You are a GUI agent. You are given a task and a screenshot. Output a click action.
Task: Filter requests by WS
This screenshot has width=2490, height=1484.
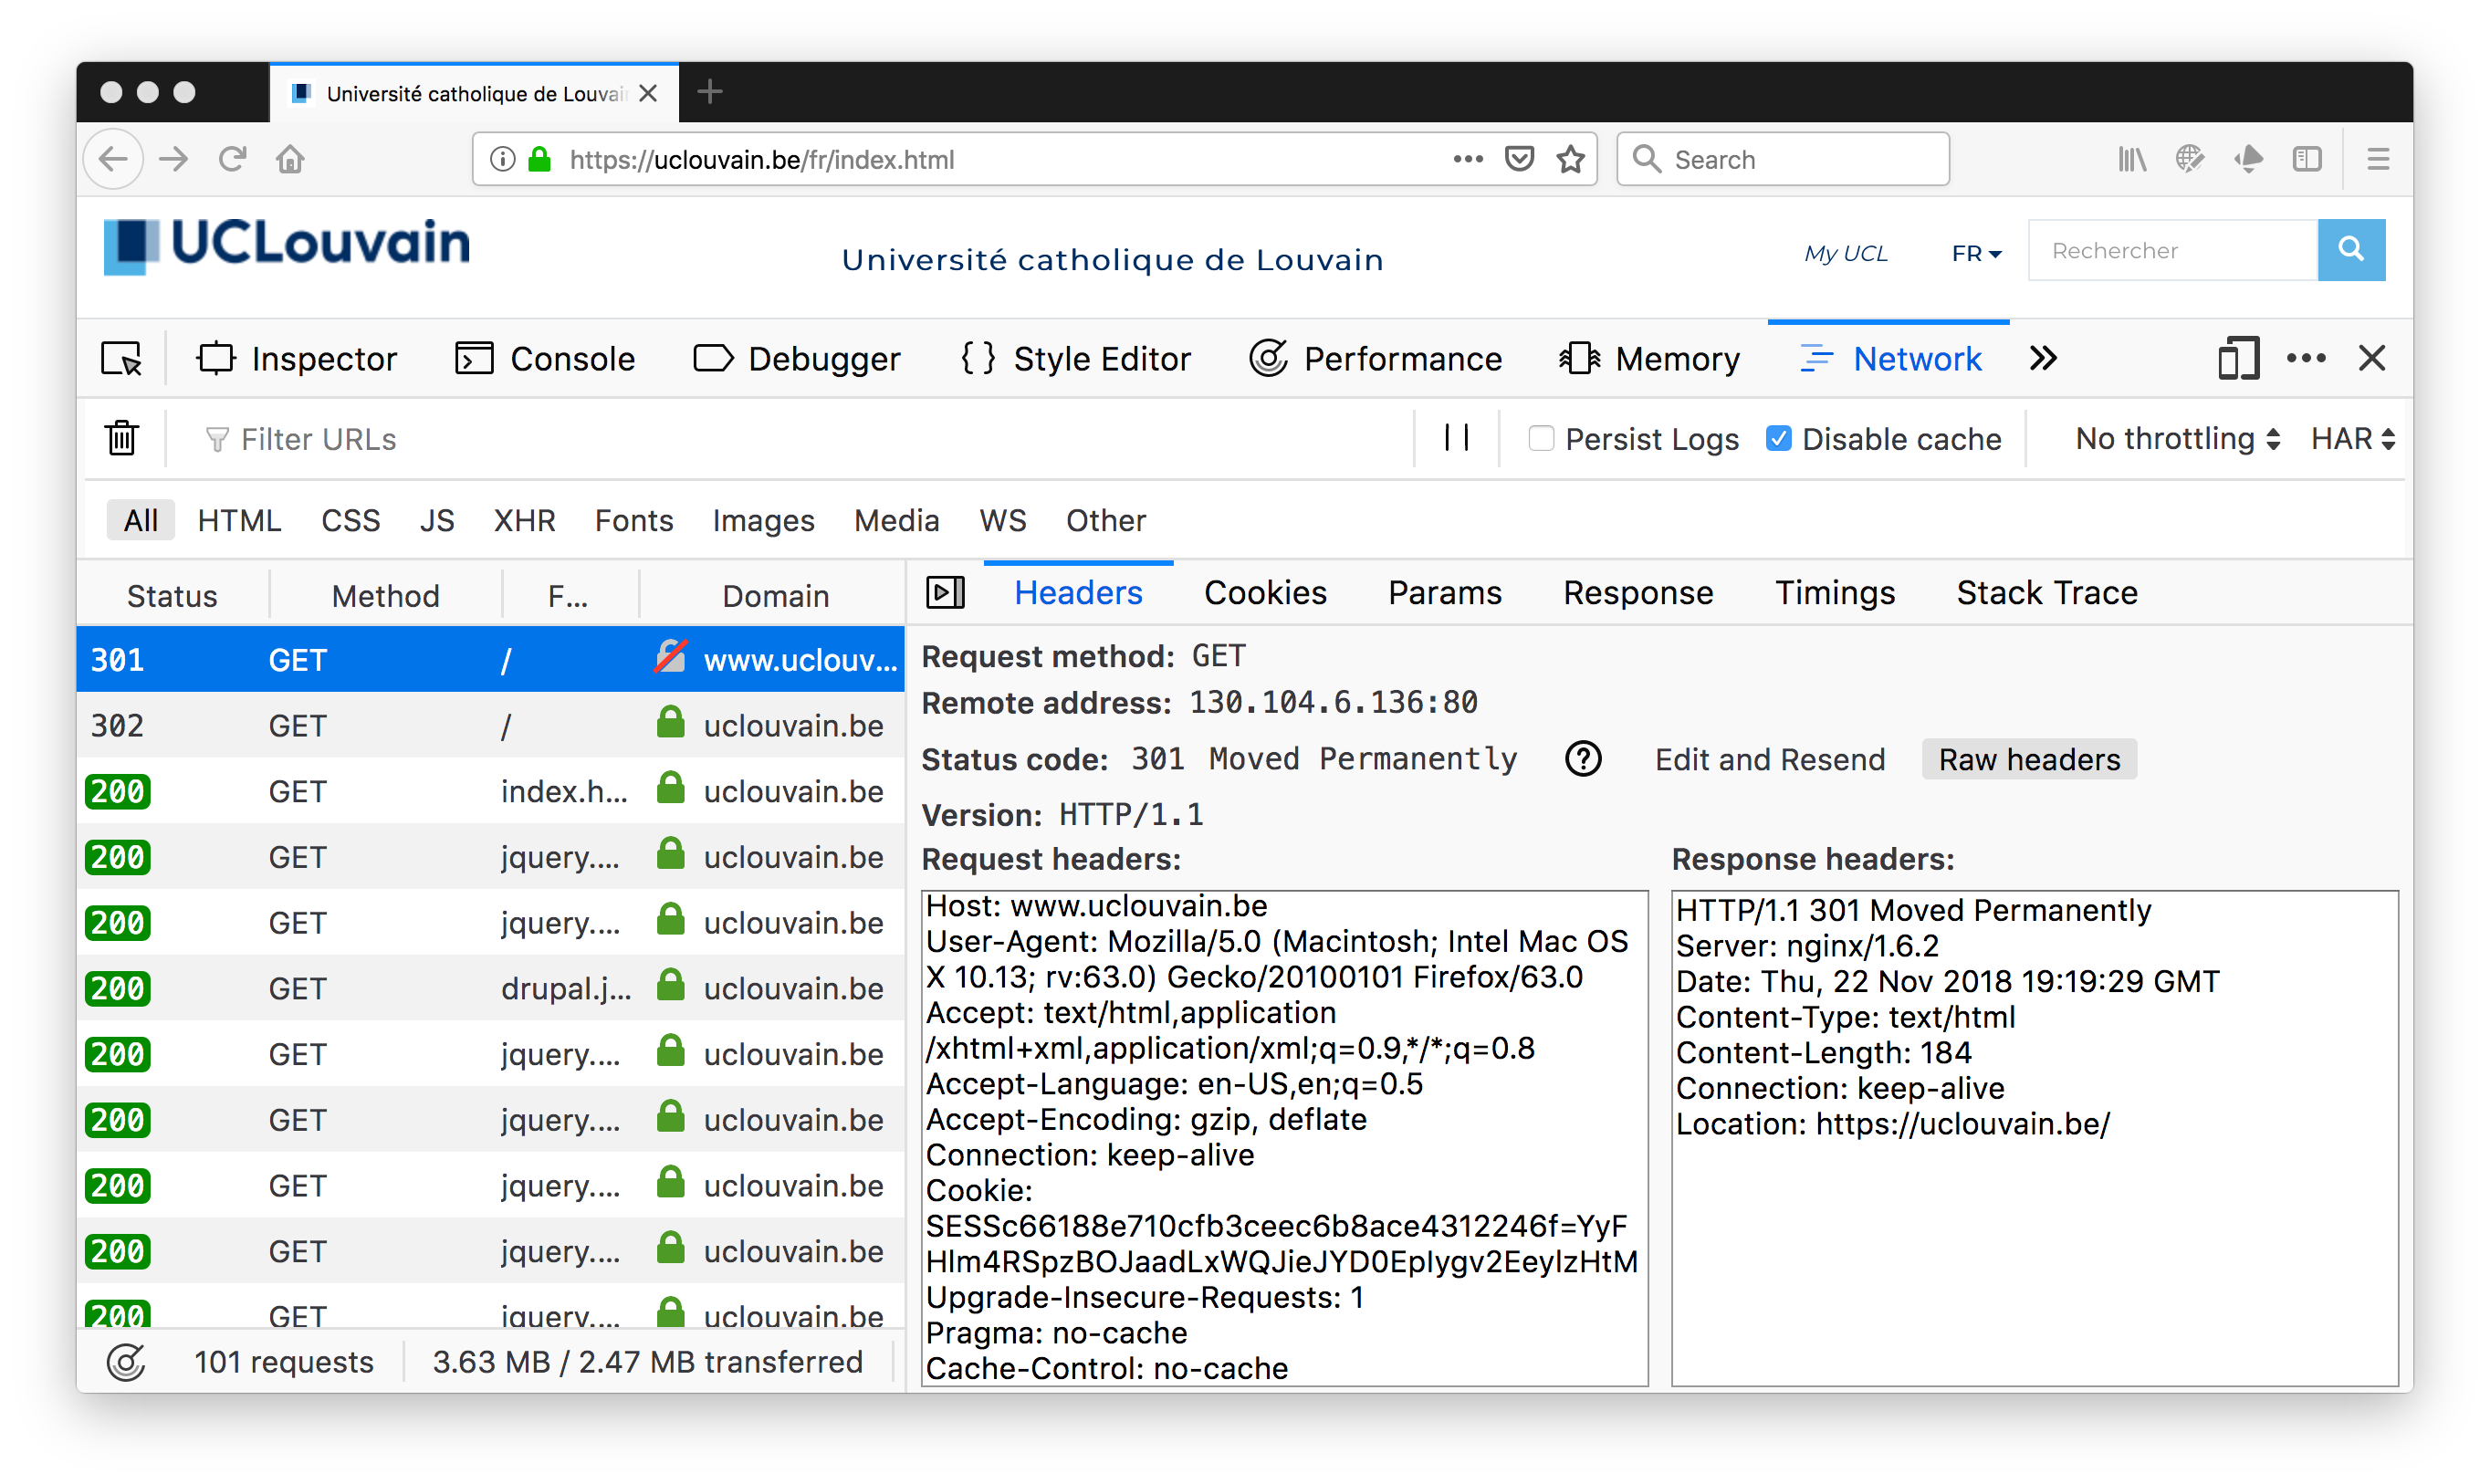pyautogui.click(x=1002, y=520)
